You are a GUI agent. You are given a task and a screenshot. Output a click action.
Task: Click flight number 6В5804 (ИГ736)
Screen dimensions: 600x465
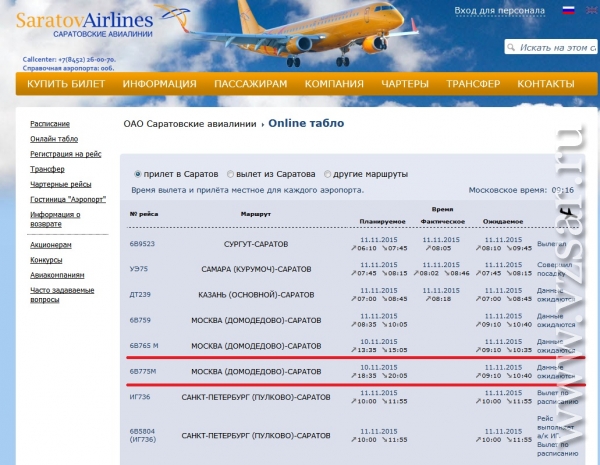tap(143, 436)
